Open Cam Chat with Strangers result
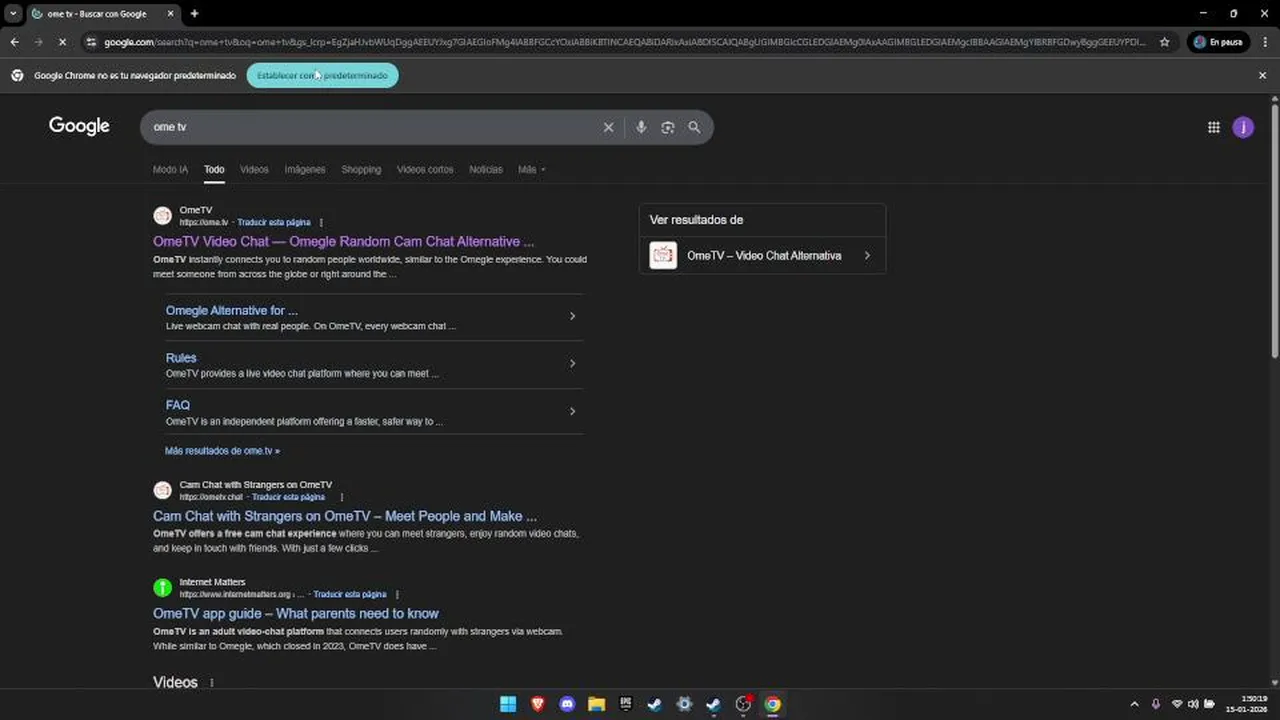 pos(345,516)
